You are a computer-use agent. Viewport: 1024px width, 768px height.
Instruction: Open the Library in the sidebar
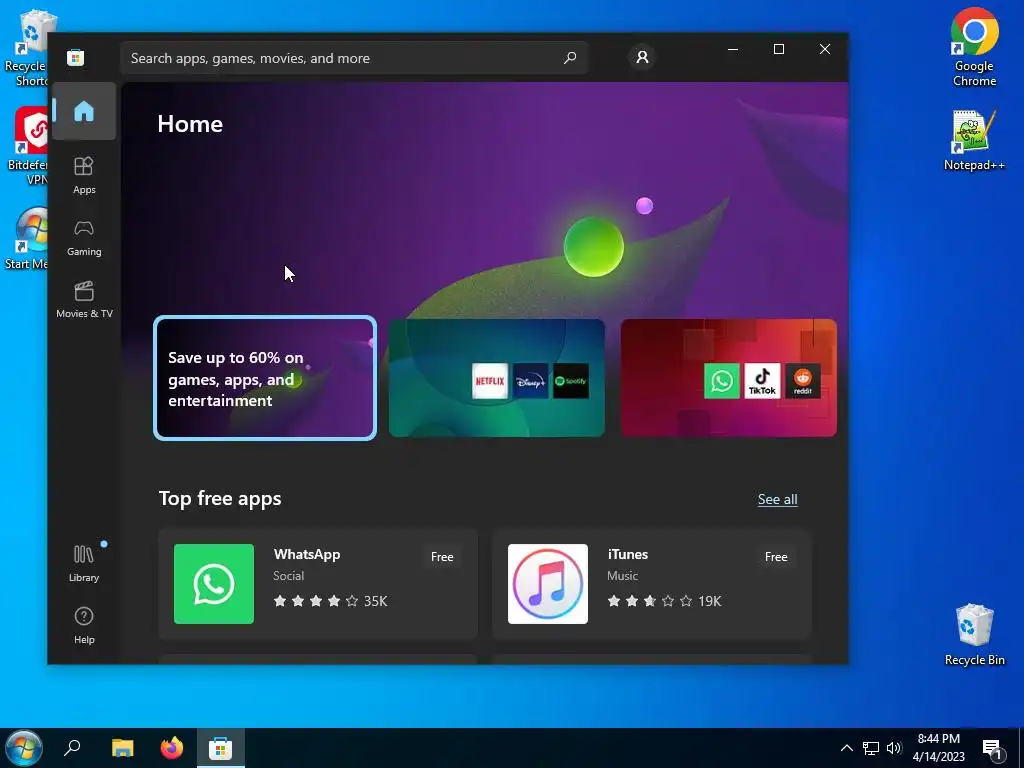click(x=84, y=563)
